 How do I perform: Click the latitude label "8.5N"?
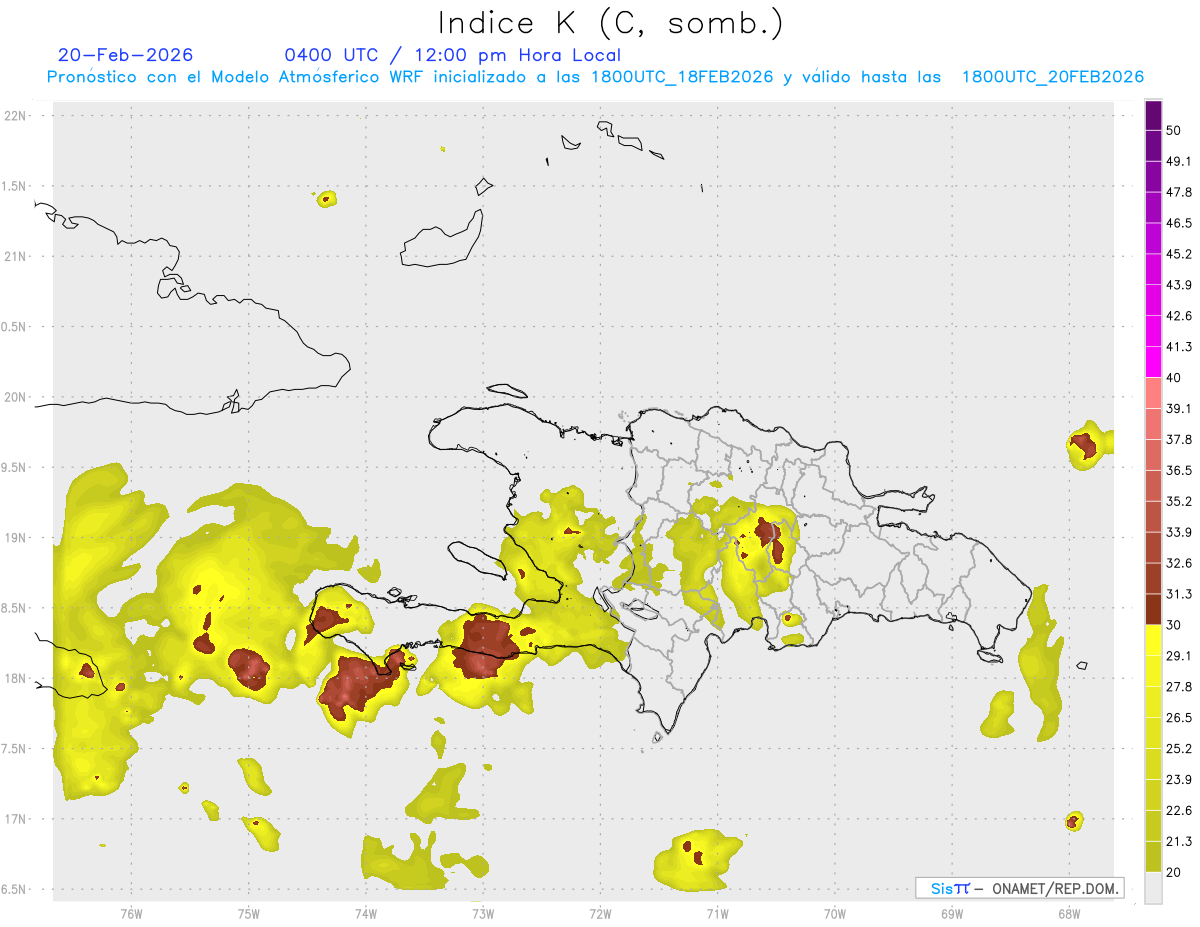[x=14, y=608]
